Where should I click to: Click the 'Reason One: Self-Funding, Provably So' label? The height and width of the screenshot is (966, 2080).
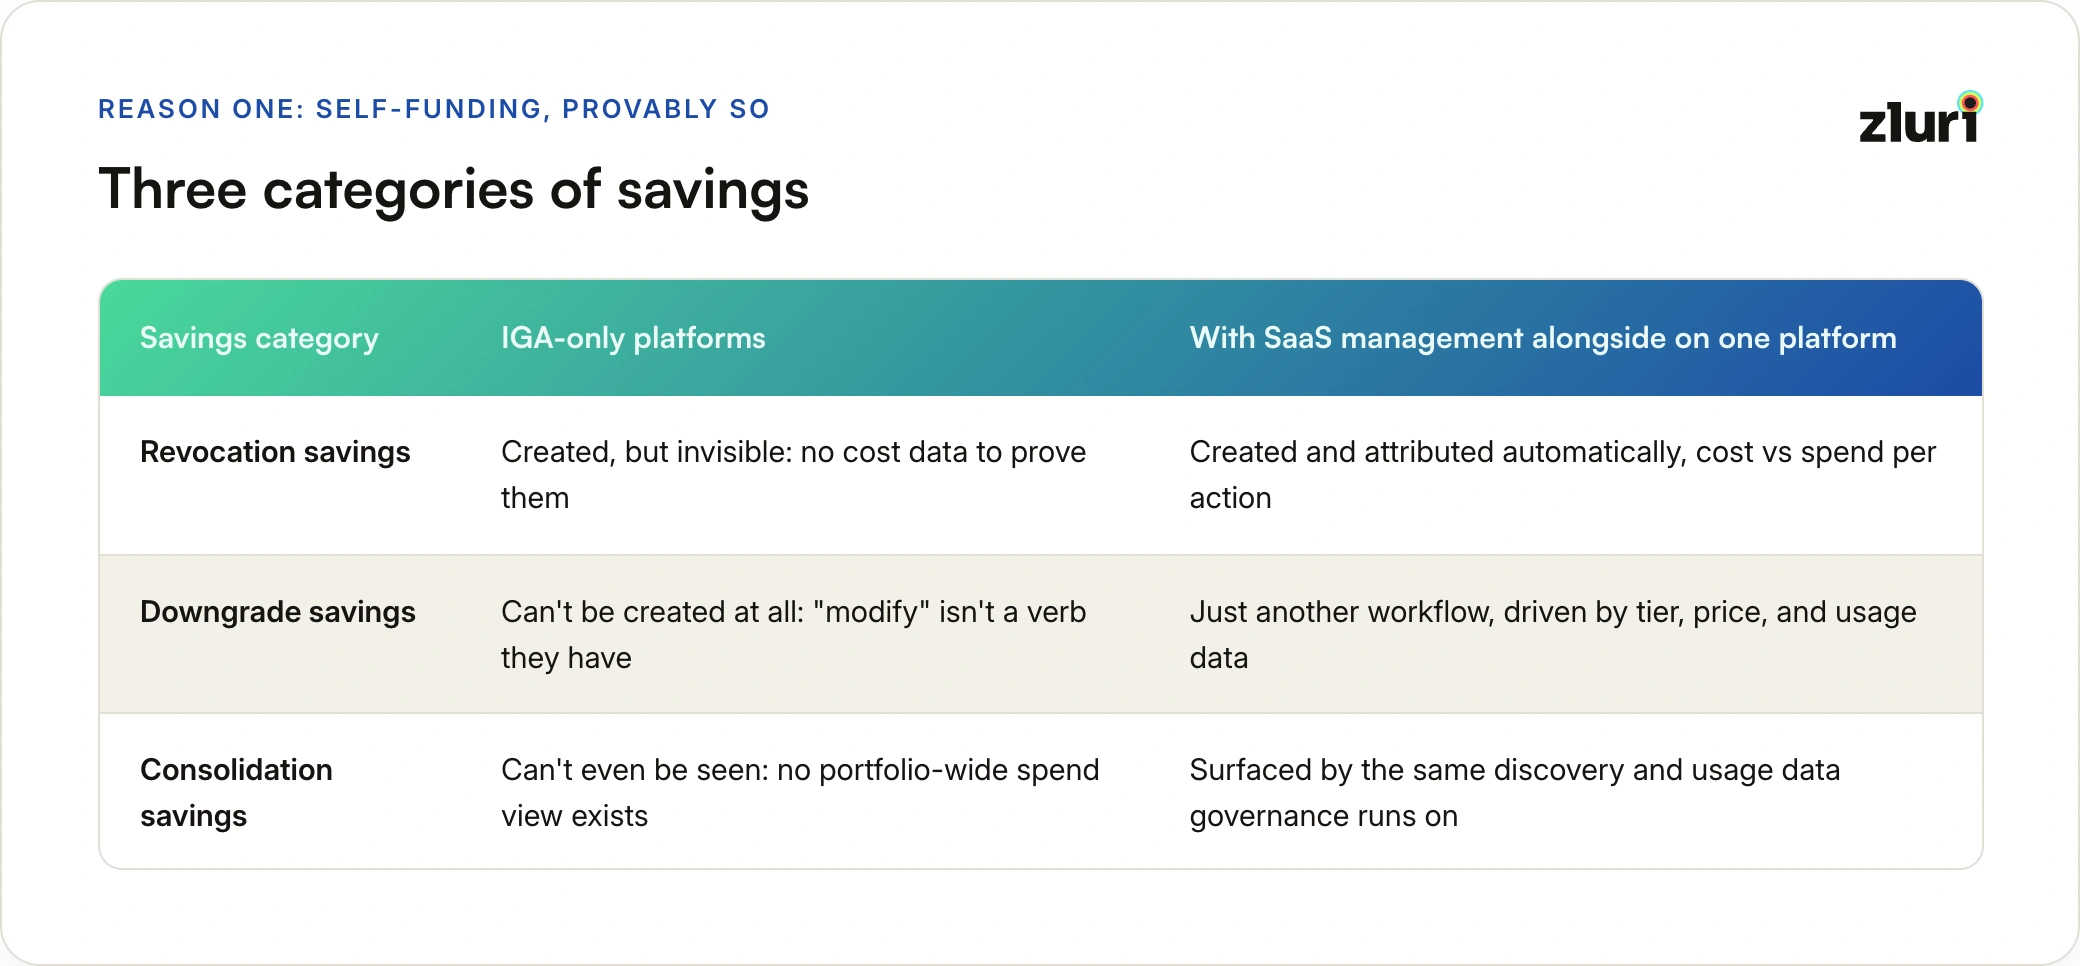pos(434,109)
